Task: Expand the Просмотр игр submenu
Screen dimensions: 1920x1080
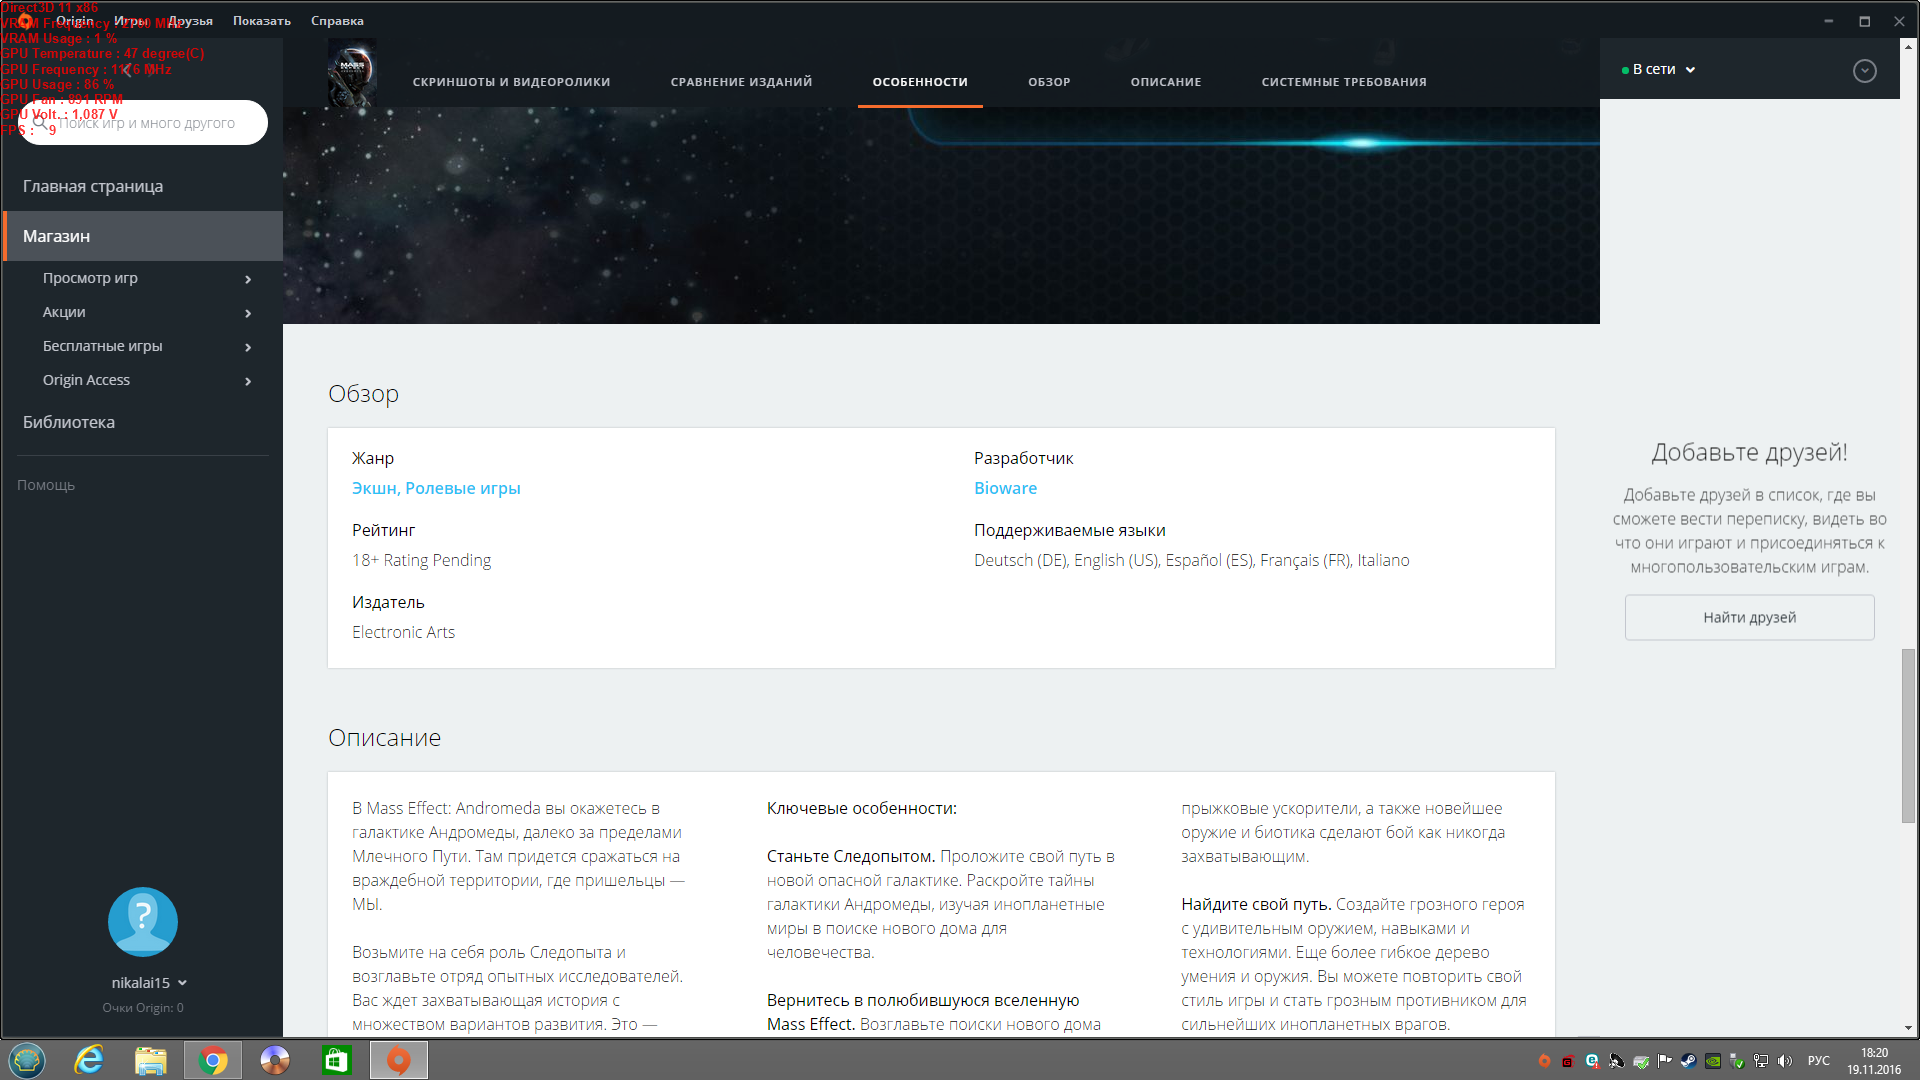Action: 248,279
